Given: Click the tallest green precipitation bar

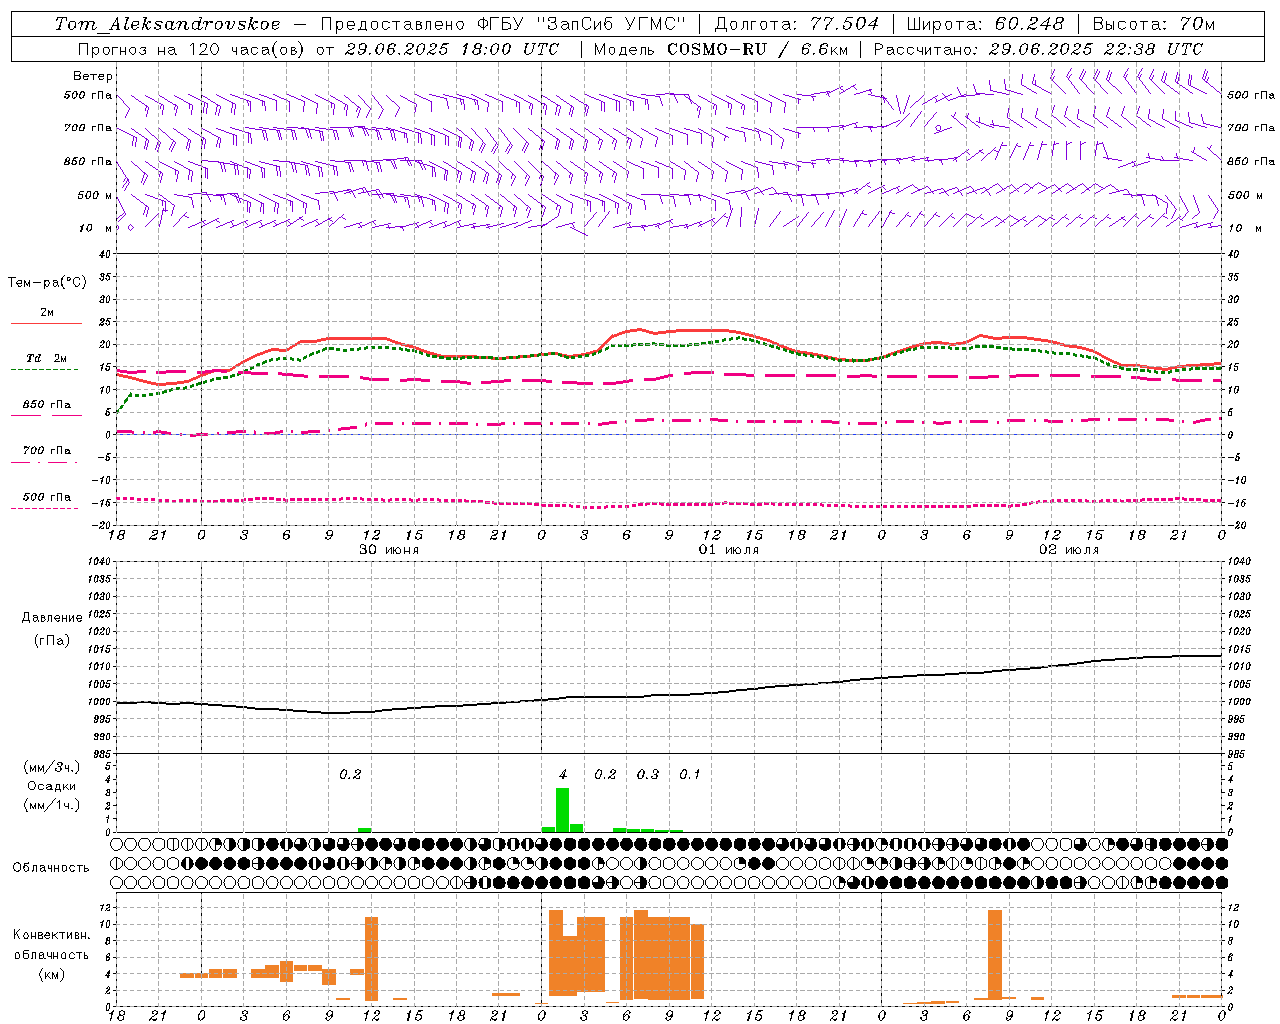Looking at the screenshot, I should [563, 810].
